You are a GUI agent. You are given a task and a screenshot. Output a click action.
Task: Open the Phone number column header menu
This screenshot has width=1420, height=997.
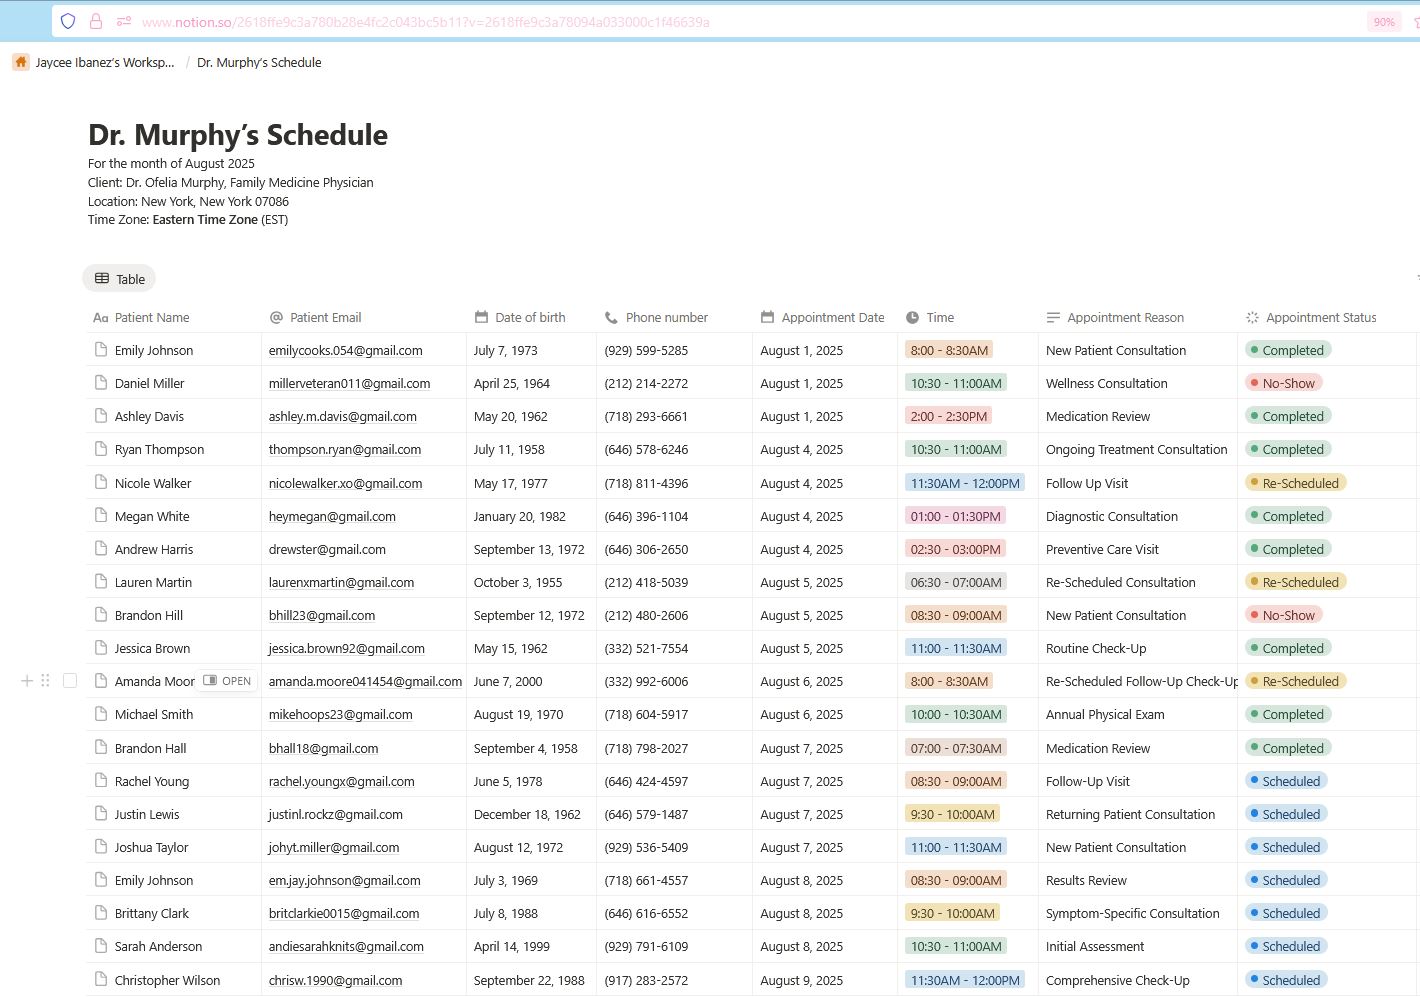(x=674, y=317)
